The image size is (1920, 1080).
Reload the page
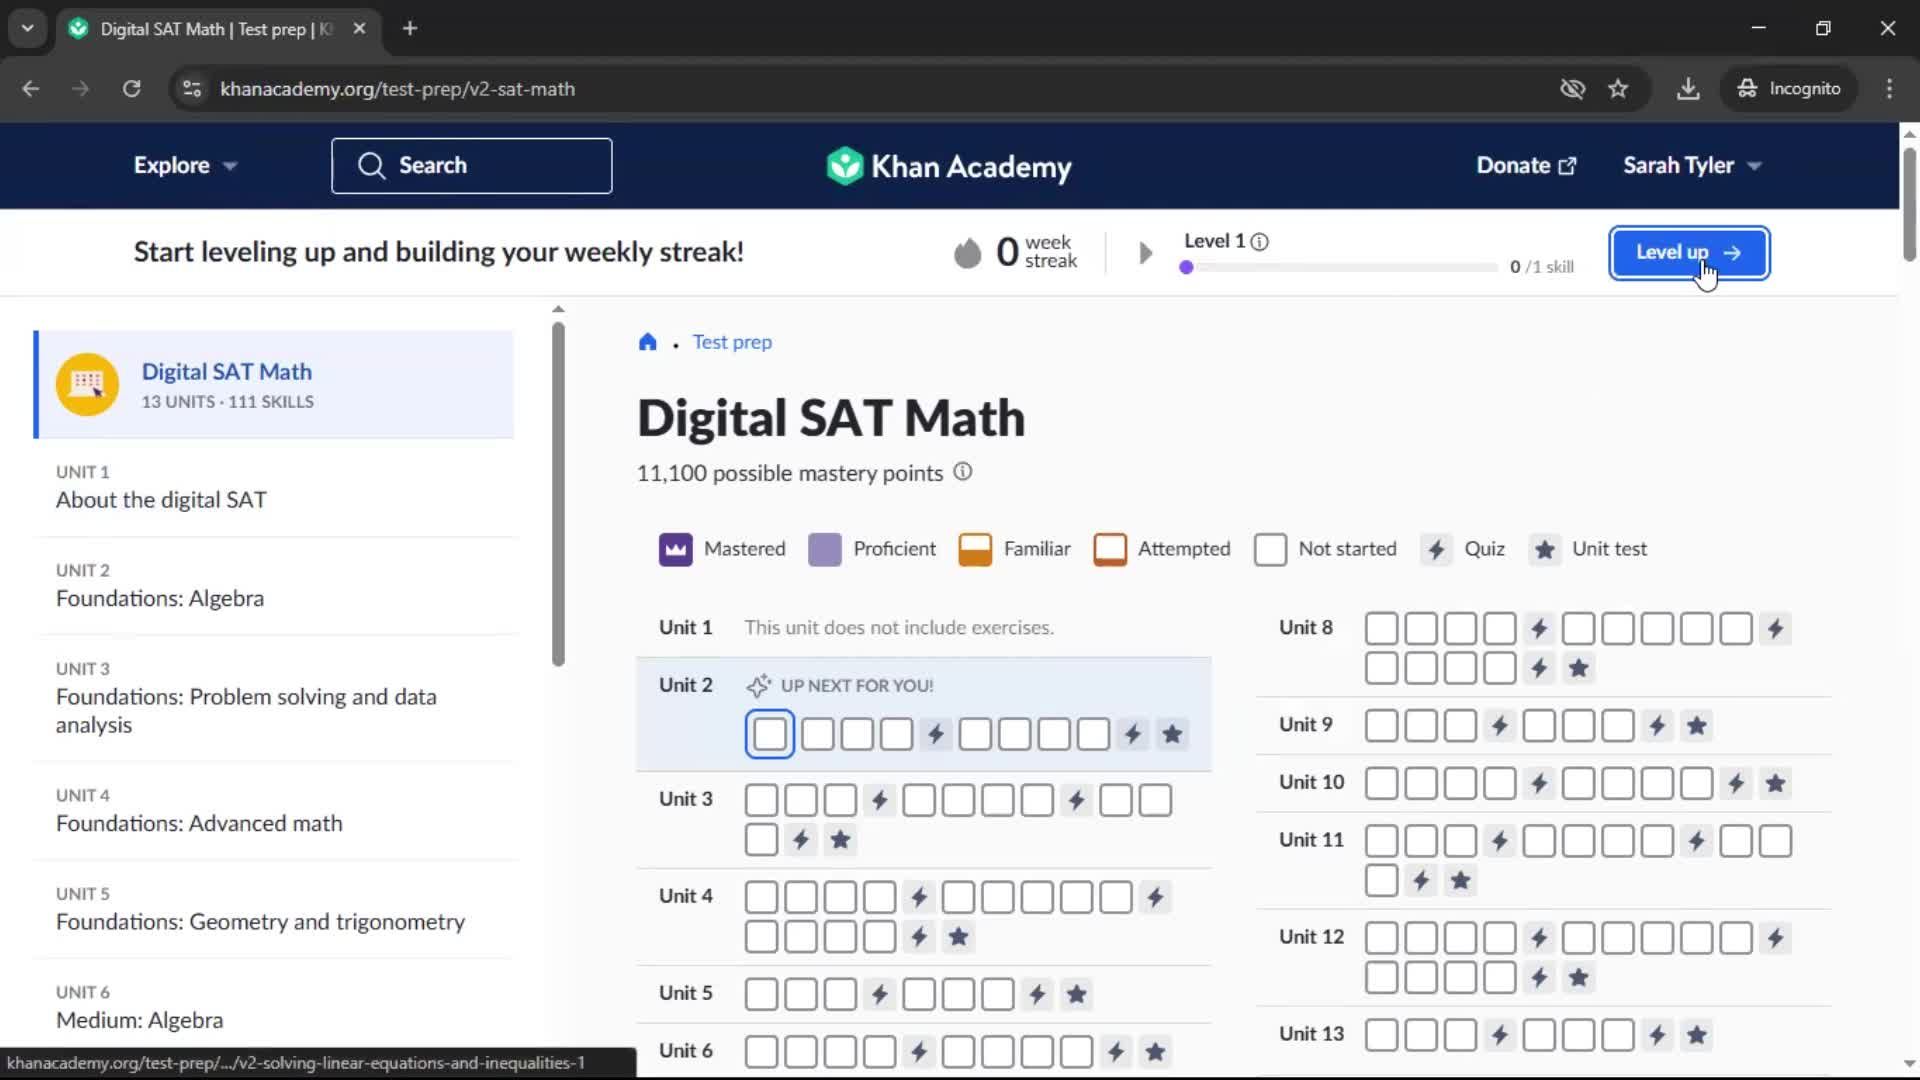131,89
